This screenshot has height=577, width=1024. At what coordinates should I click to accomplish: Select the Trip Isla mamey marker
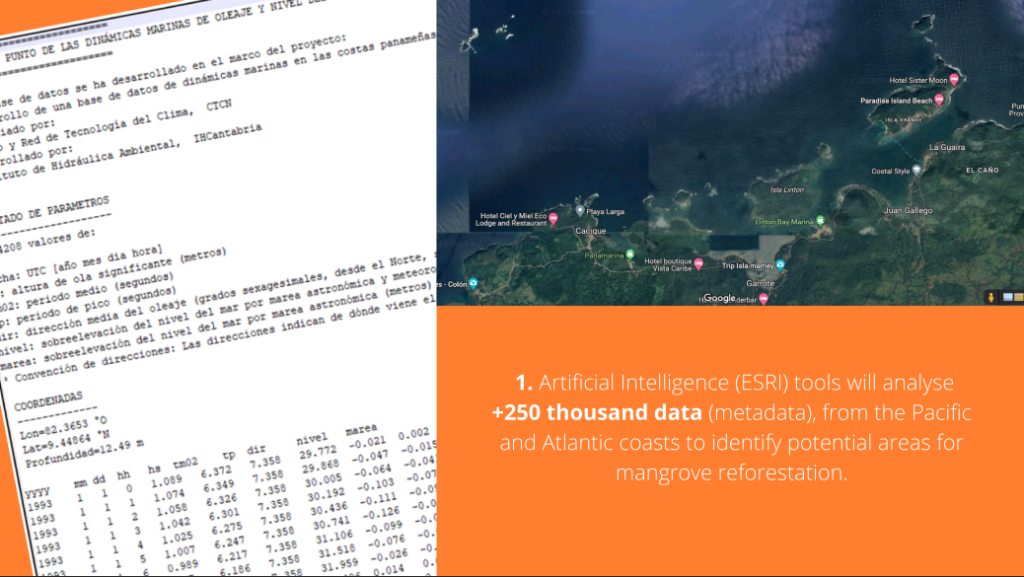coord(780,265)
